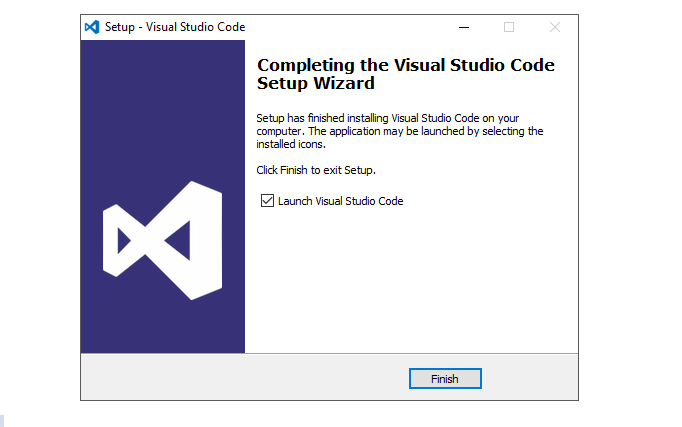
Task: Close the Setup wizard window
Action: click(x=555, y=27)
